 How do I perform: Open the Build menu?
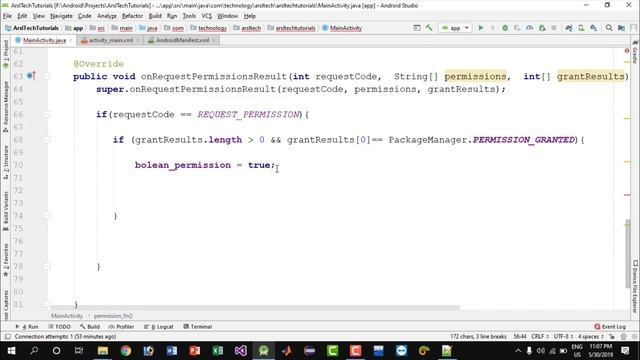click(x=155, y=16)
